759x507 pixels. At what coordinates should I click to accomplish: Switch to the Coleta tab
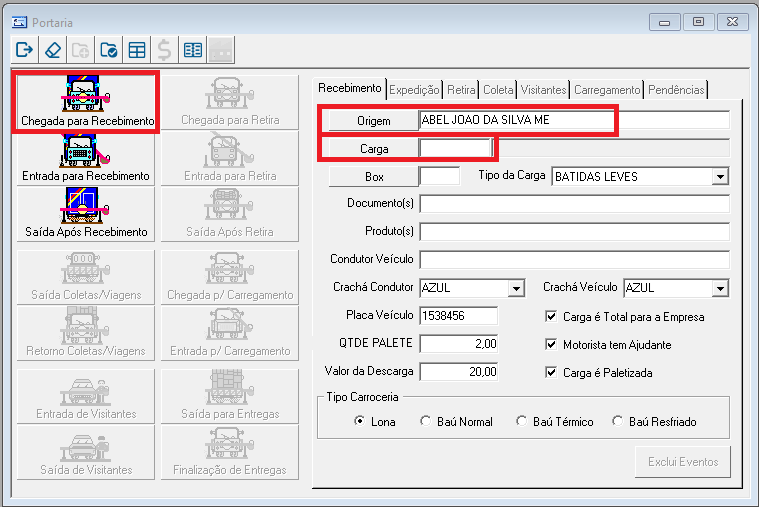click(x=498, y=90)
